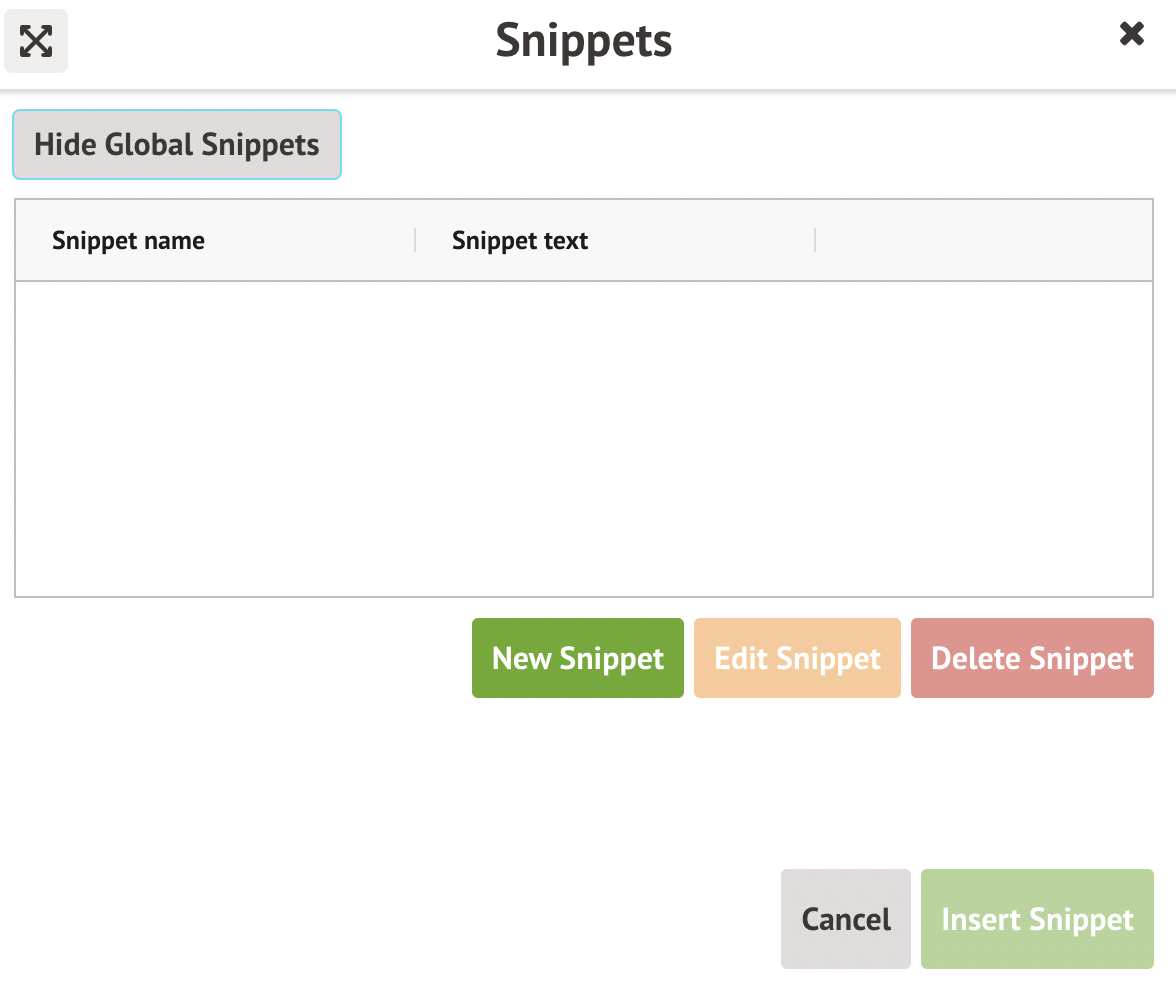Close the Snippets dialog with the X
This screenshot has height=982, width=1176.
(x=1131, y=35)
